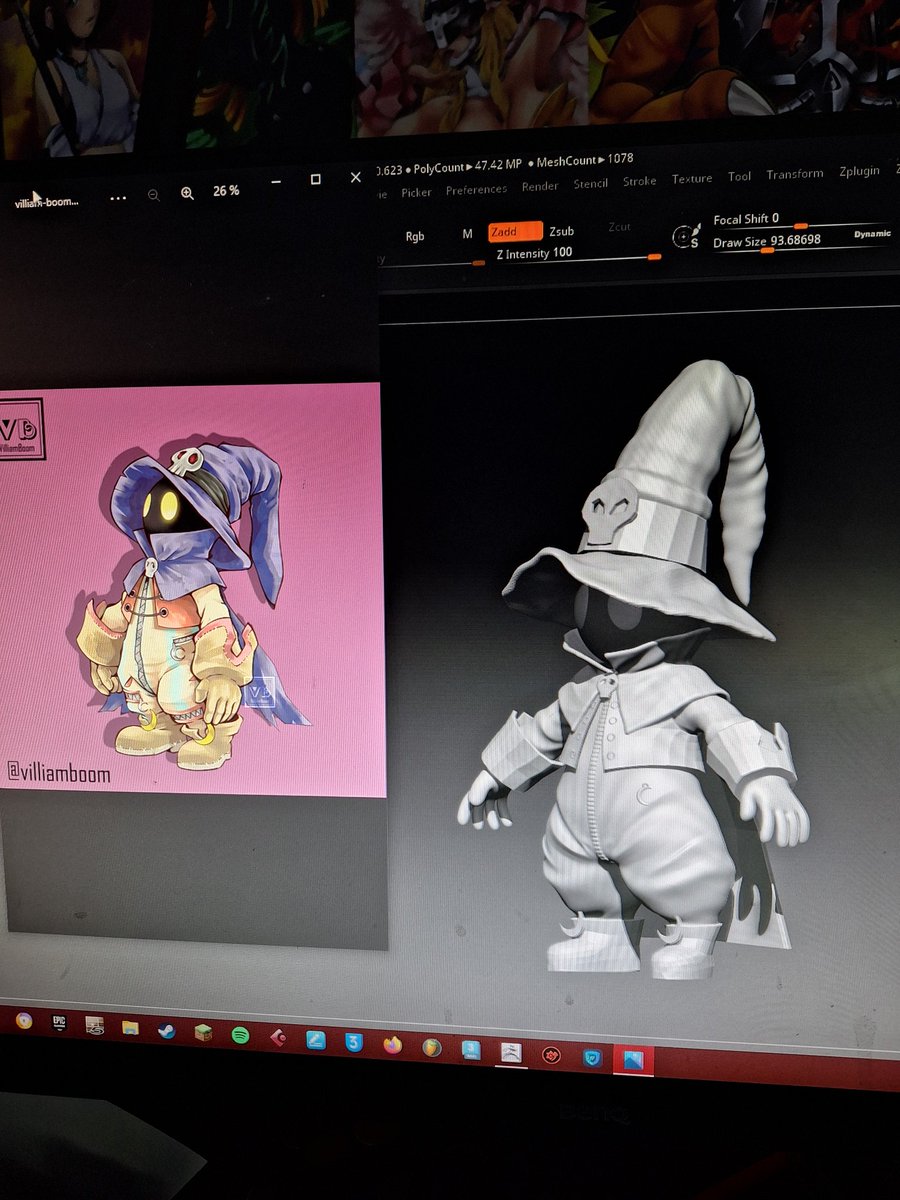This screenshot has height=1200, width=900.
Task: Open Firefox from the taskbar
Action: point(393,1045)
